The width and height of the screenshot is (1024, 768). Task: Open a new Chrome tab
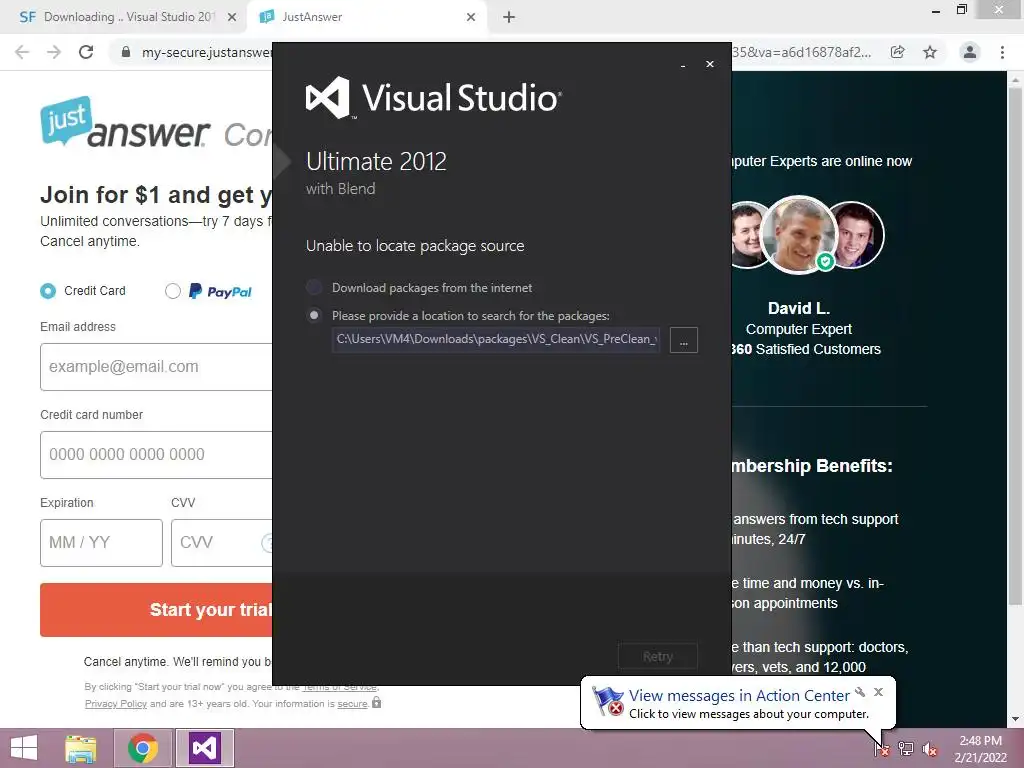[x=509, y=17]
